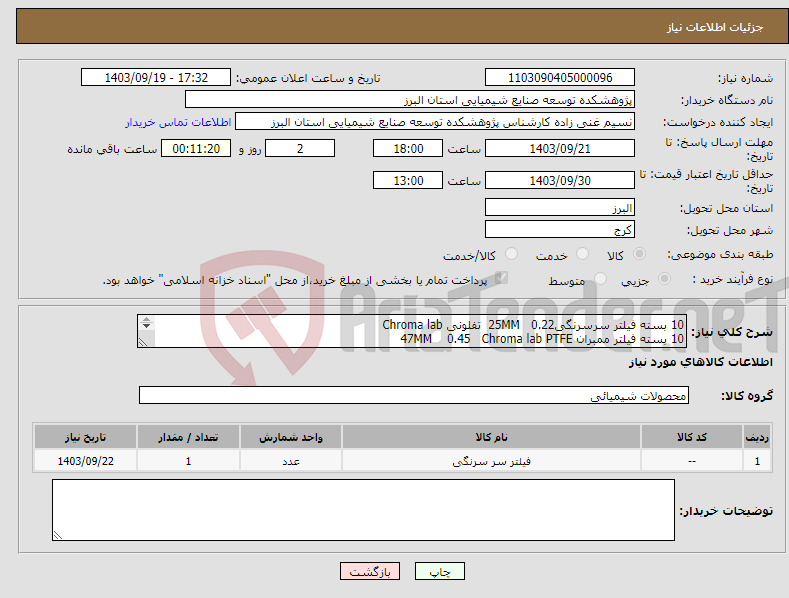789x598 pixels.
Task: Click the کد کالا column header
Action: point(692,437)
